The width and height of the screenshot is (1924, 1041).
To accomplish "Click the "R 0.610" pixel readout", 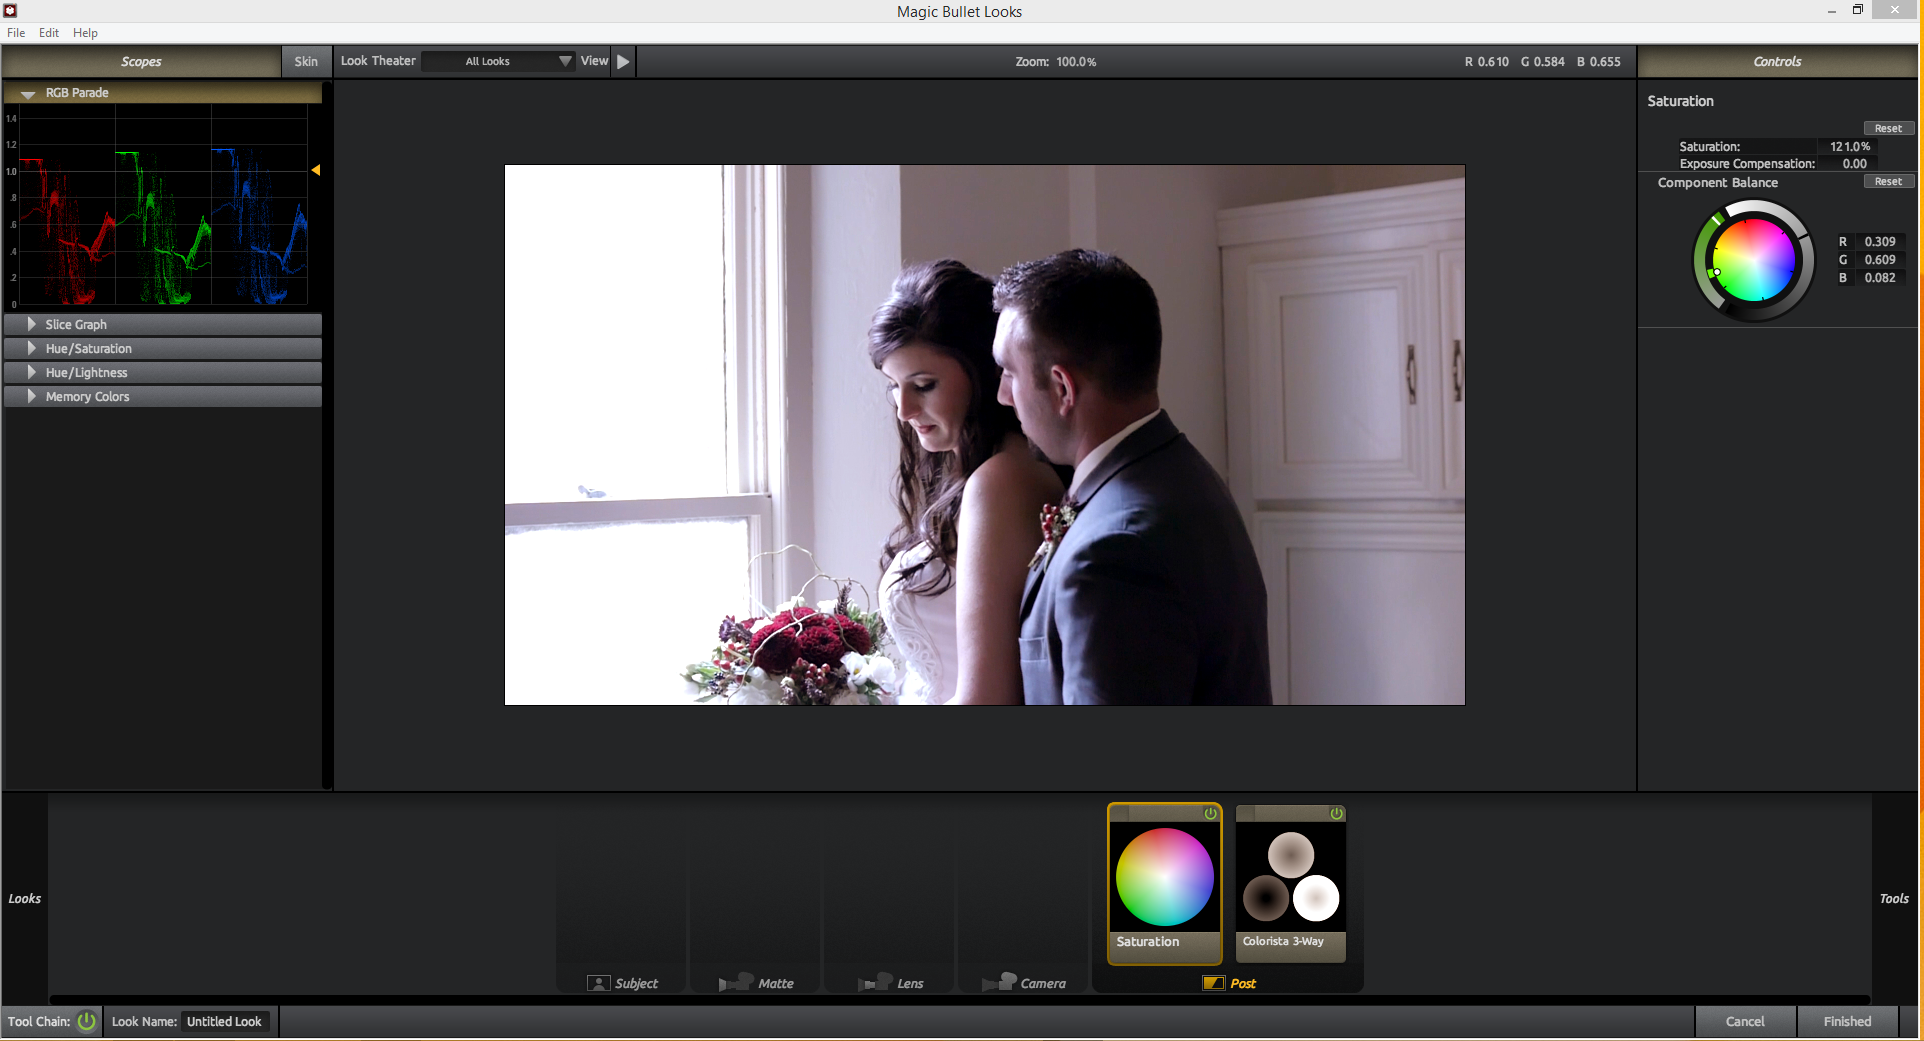I will click(1486, 61).
